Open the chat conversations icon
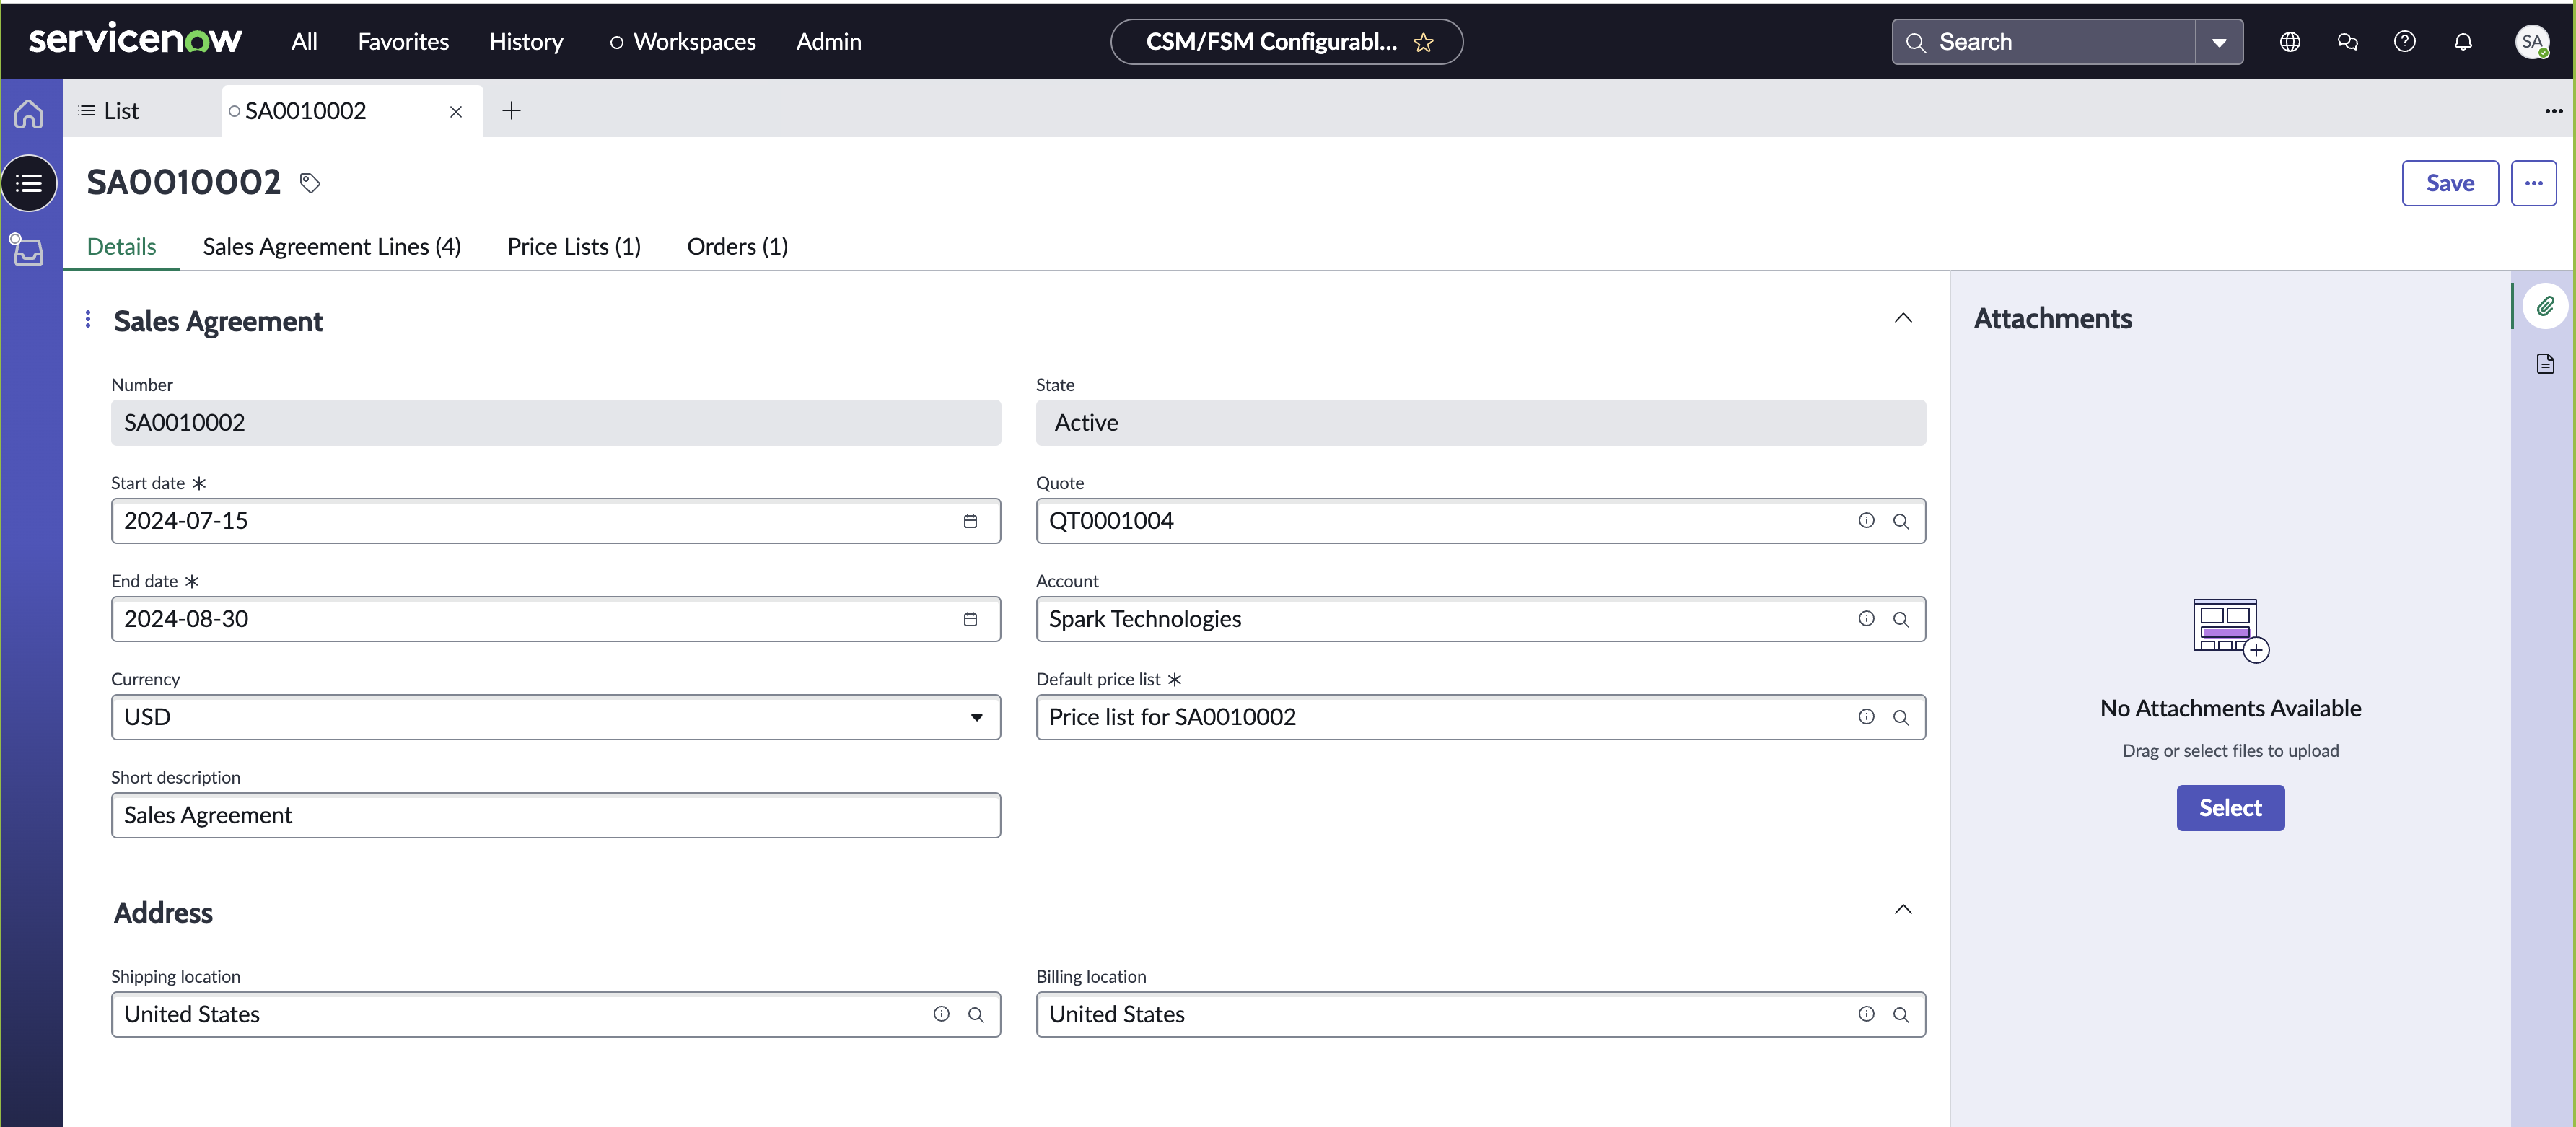 [x=2347, y=42]
